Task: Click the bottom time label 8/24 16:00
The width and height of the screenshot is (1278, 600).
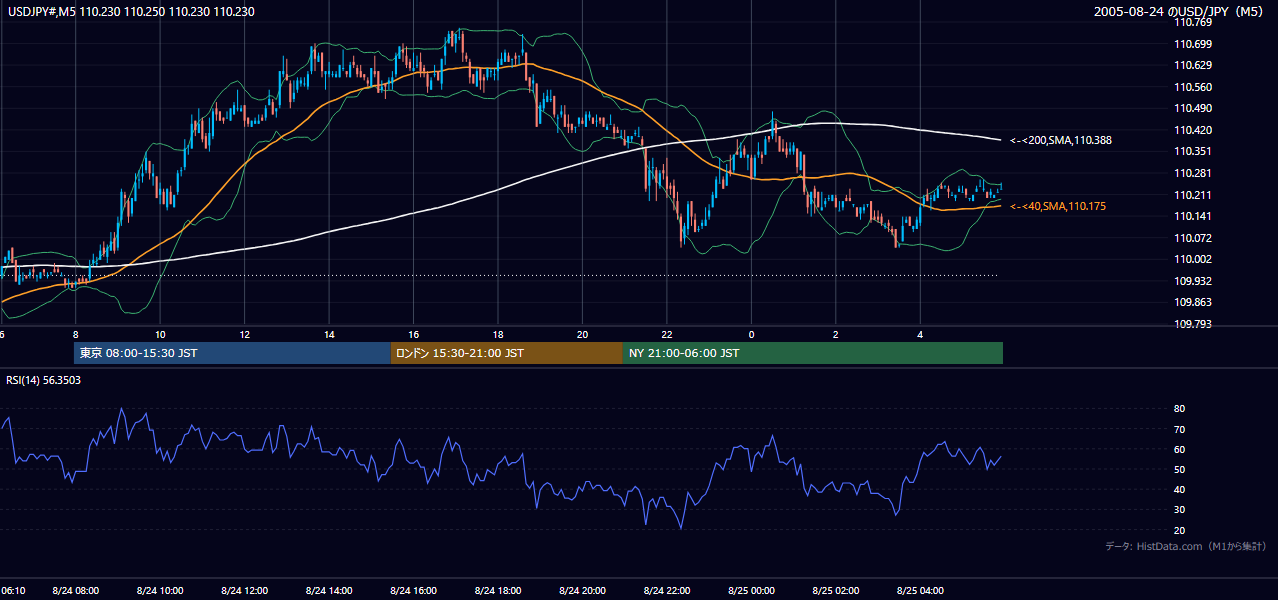Action: tap(414, 591)
